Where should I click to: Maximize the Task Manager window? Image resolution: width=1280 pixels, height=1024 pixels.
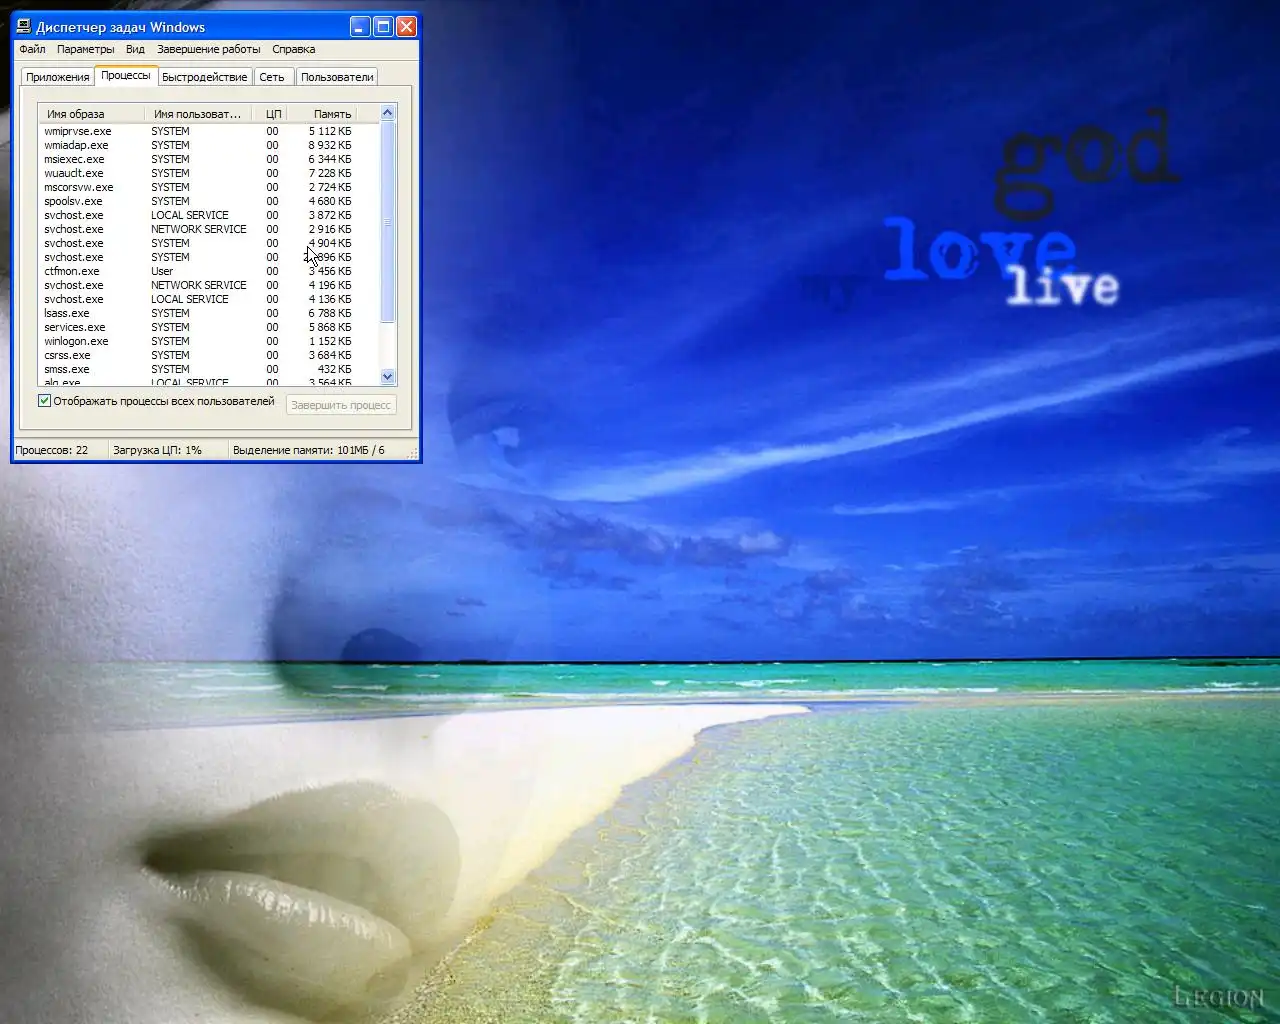(383, 27)
